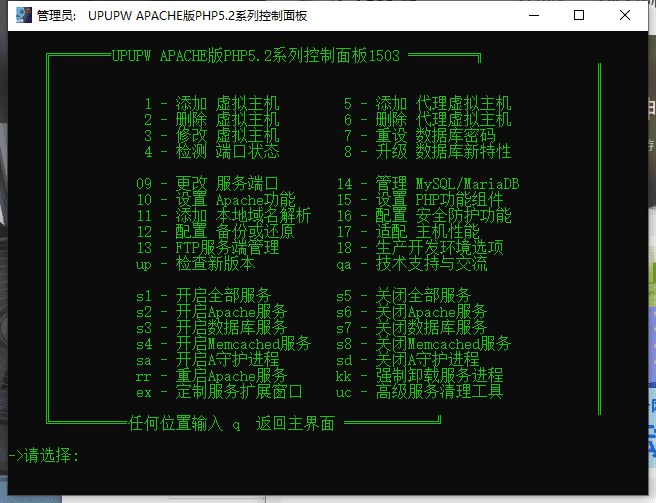Viewport: 656px width, 503px height.
Task: Click the line 'uc - 高级服务清理工具'
Action: coord(420,392)
